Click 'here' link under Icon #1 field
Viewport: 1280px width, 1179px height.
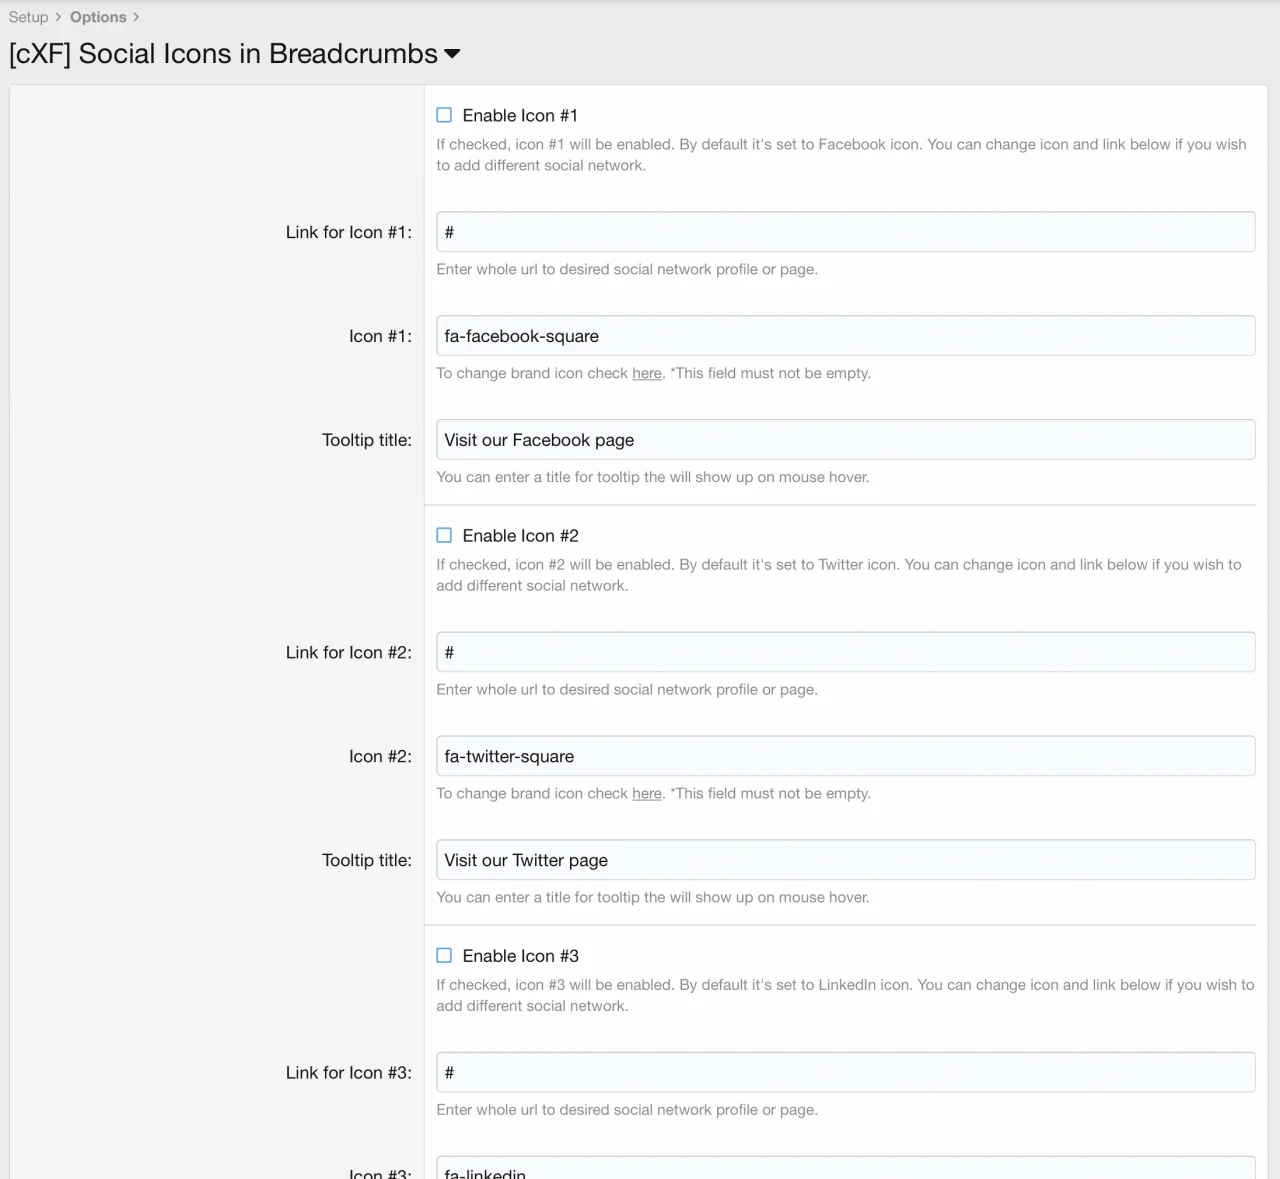pyautogui.click(x=647, y=373)
